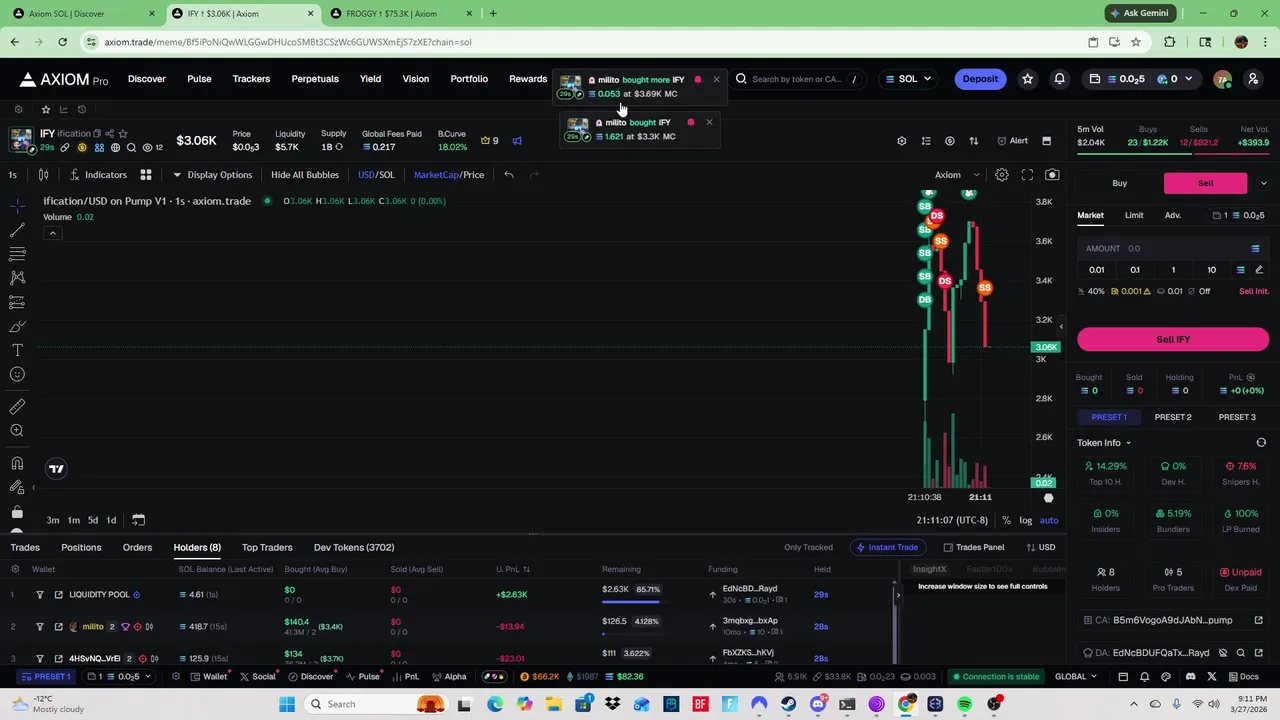
Task: Open the date range calendar icon
Action: tap(138, 520)
